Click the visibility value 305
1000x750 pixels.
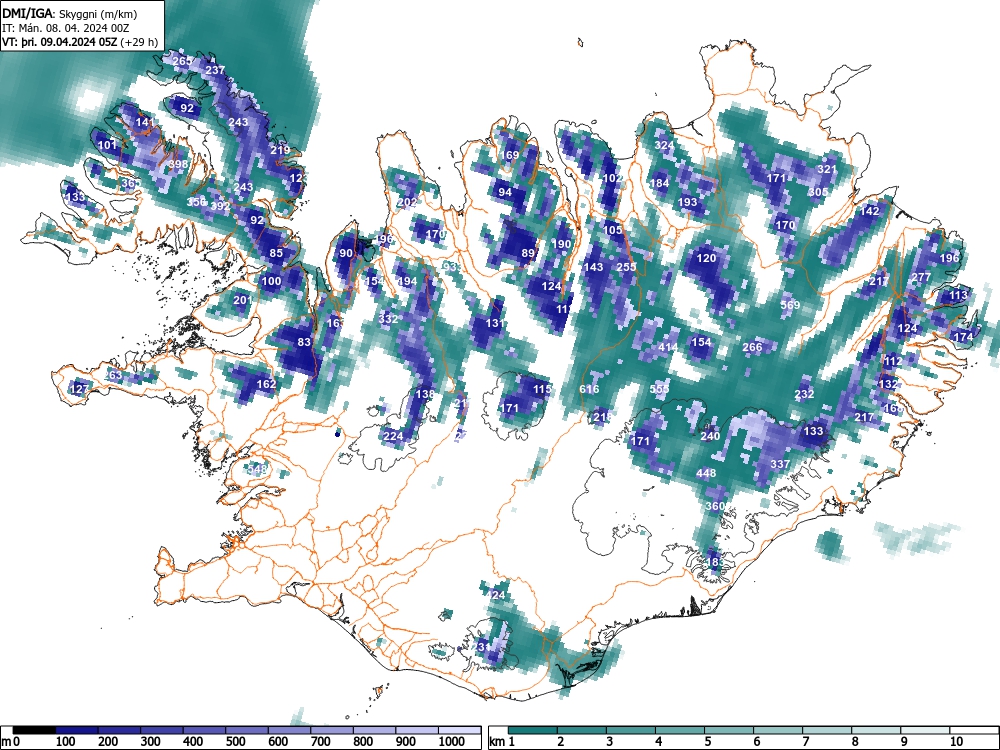(x=818, y=192)
